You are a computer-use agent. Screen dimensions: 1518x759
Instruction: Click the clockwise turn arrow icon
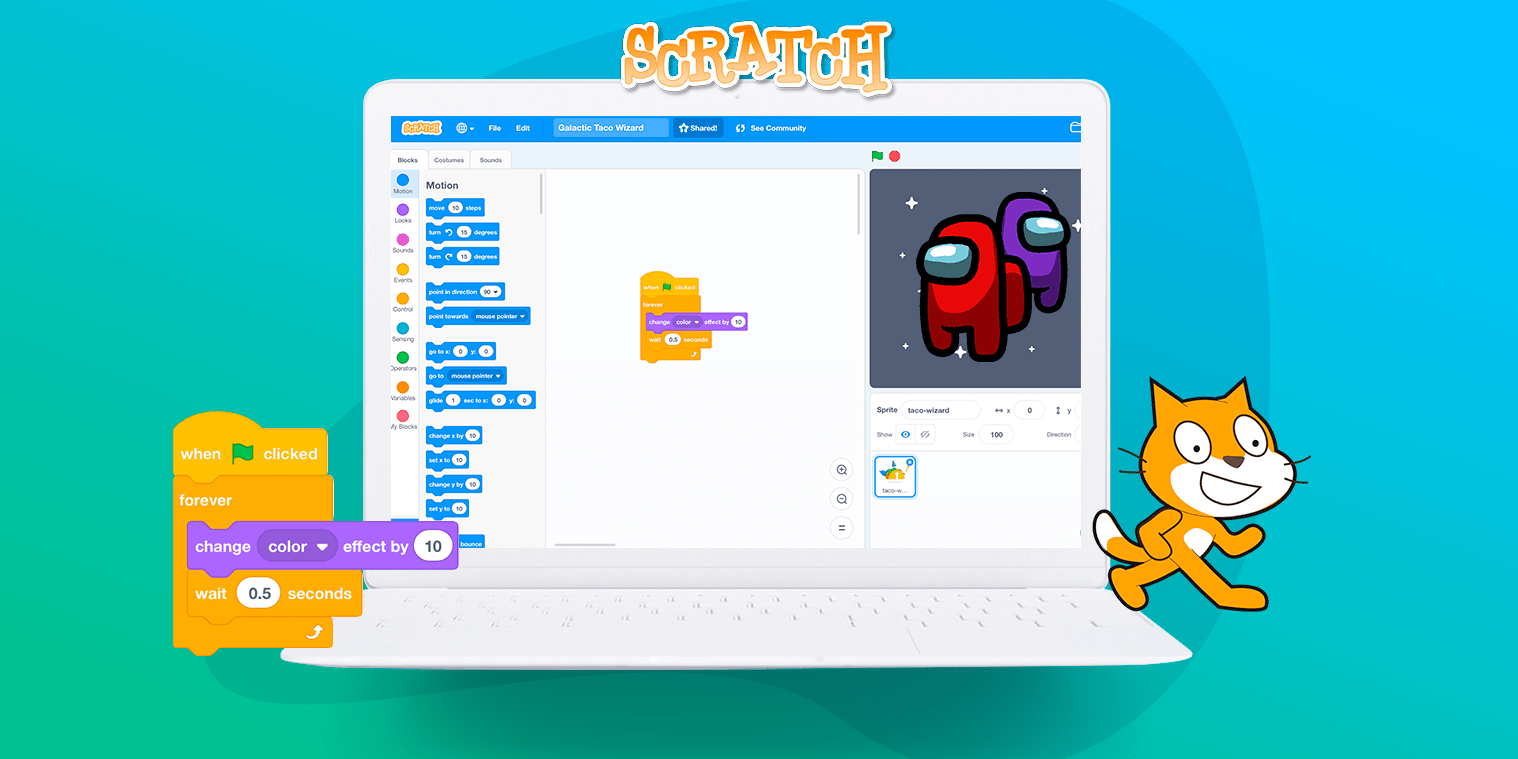tap(448, 256)
